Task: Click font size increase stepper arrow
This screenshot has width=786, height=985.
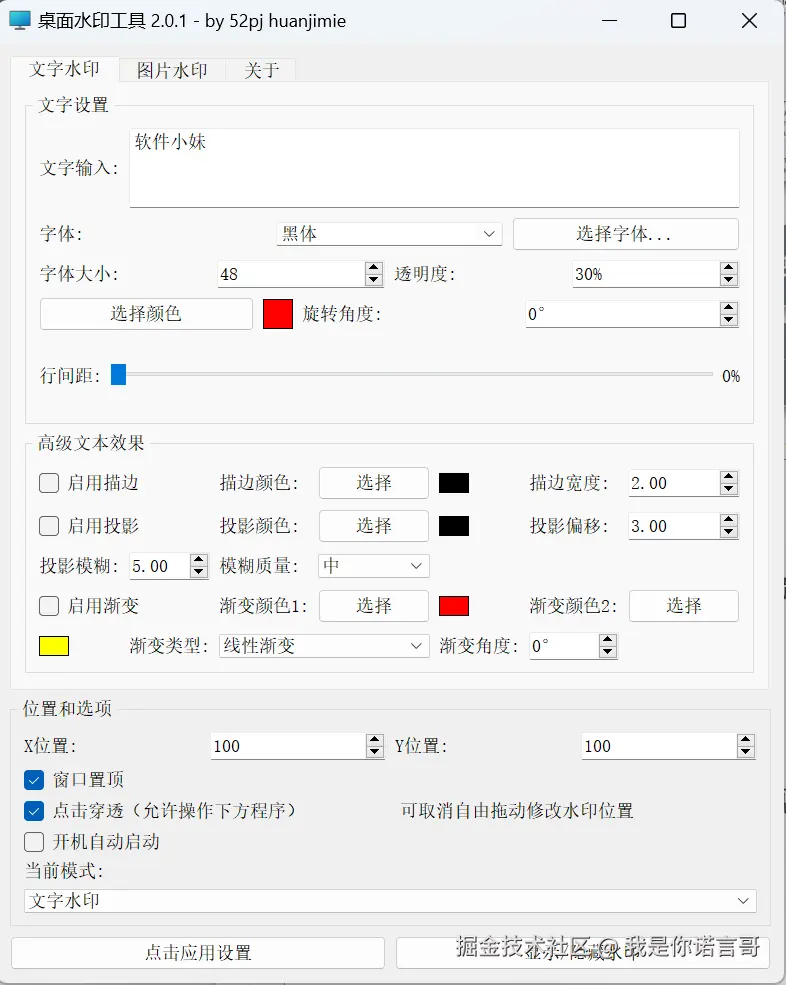Action: coord(374,268)
